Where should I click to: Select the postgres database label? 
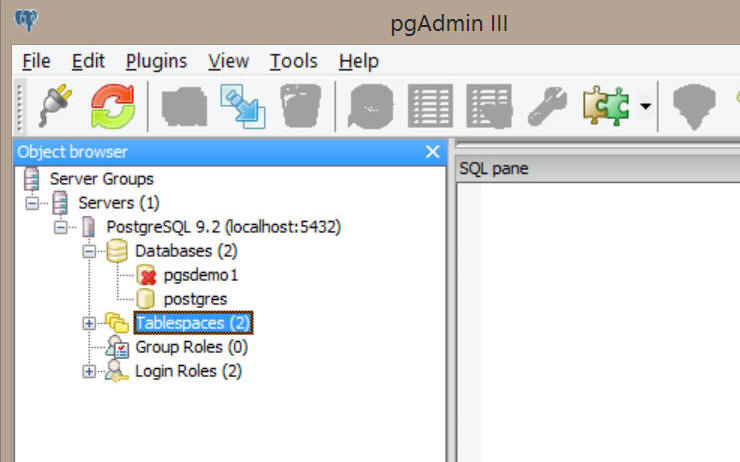(x=195, y=299)
